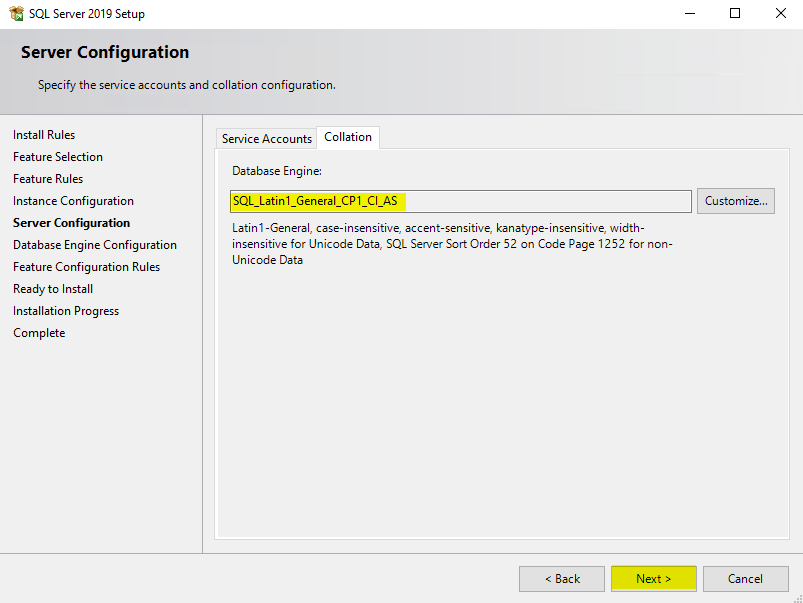803x603 pixels.
Task: Click Feature Selection step in sidebar
Action: tap(58, 157)
